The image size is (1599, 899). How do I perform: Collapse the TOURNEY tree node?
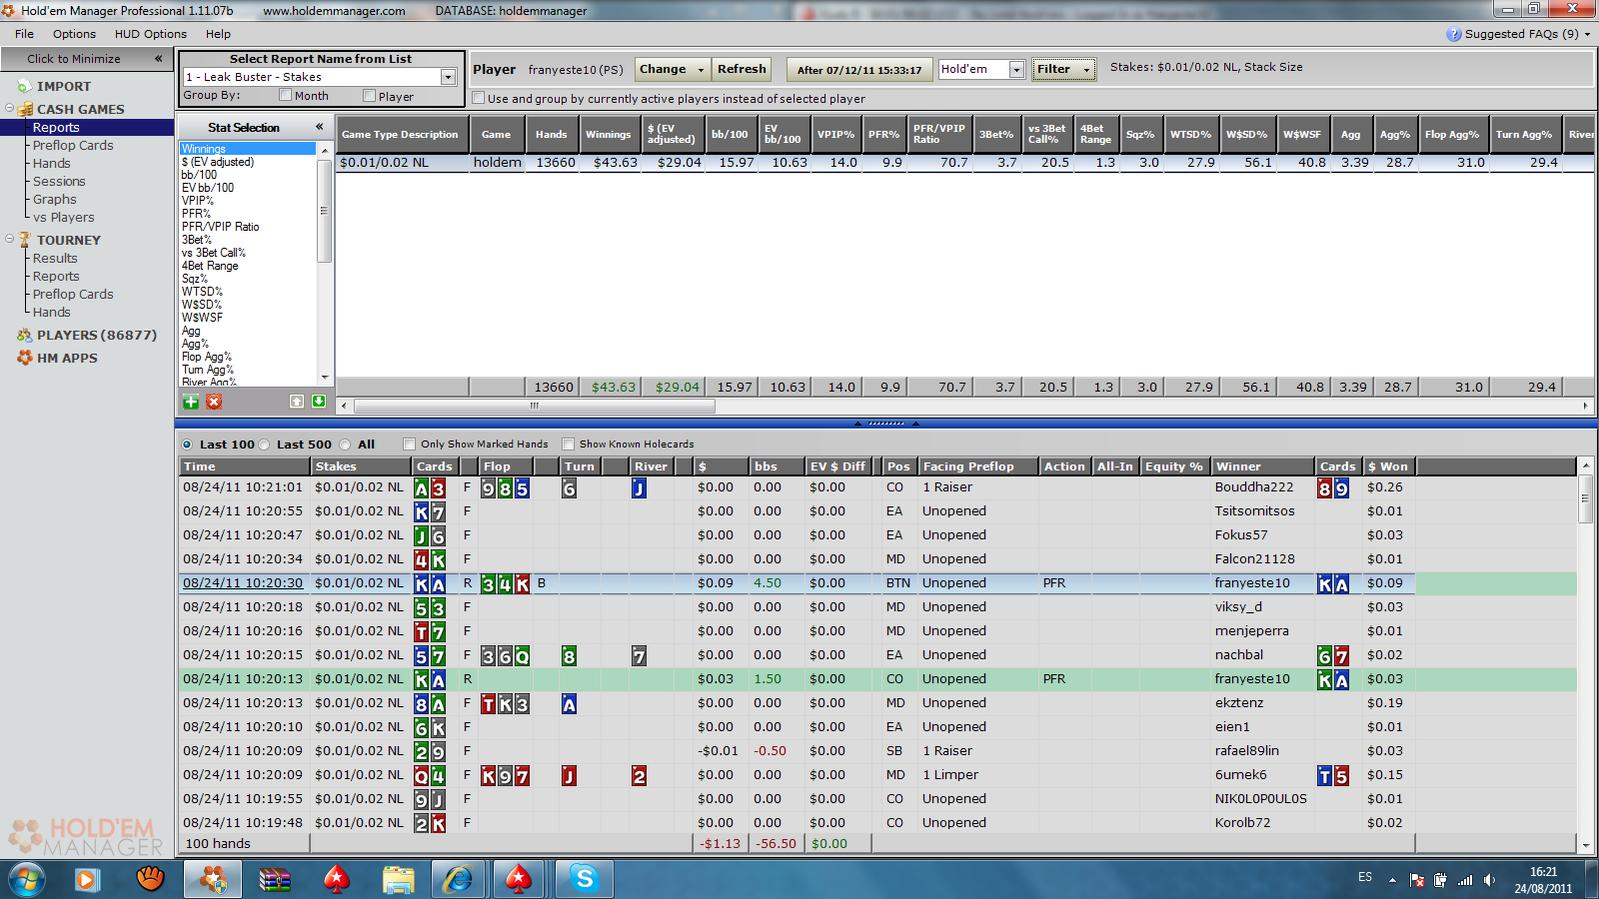(9, 240)
